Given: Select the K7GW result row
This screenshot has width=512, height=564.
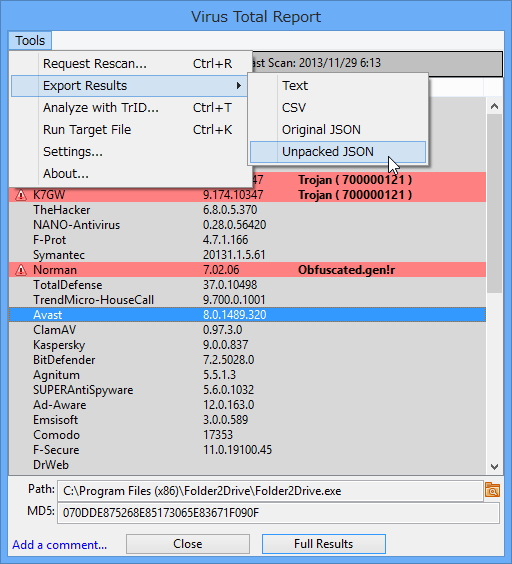Looking at the screenshot, I should pyautogui.click(x=247, y=195).
